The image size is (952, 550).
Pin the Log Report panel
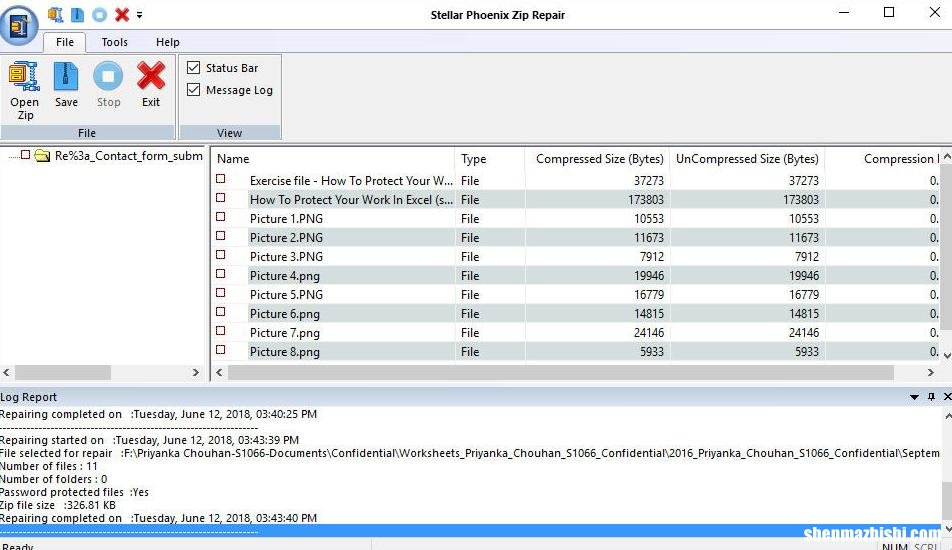[931, 396]
